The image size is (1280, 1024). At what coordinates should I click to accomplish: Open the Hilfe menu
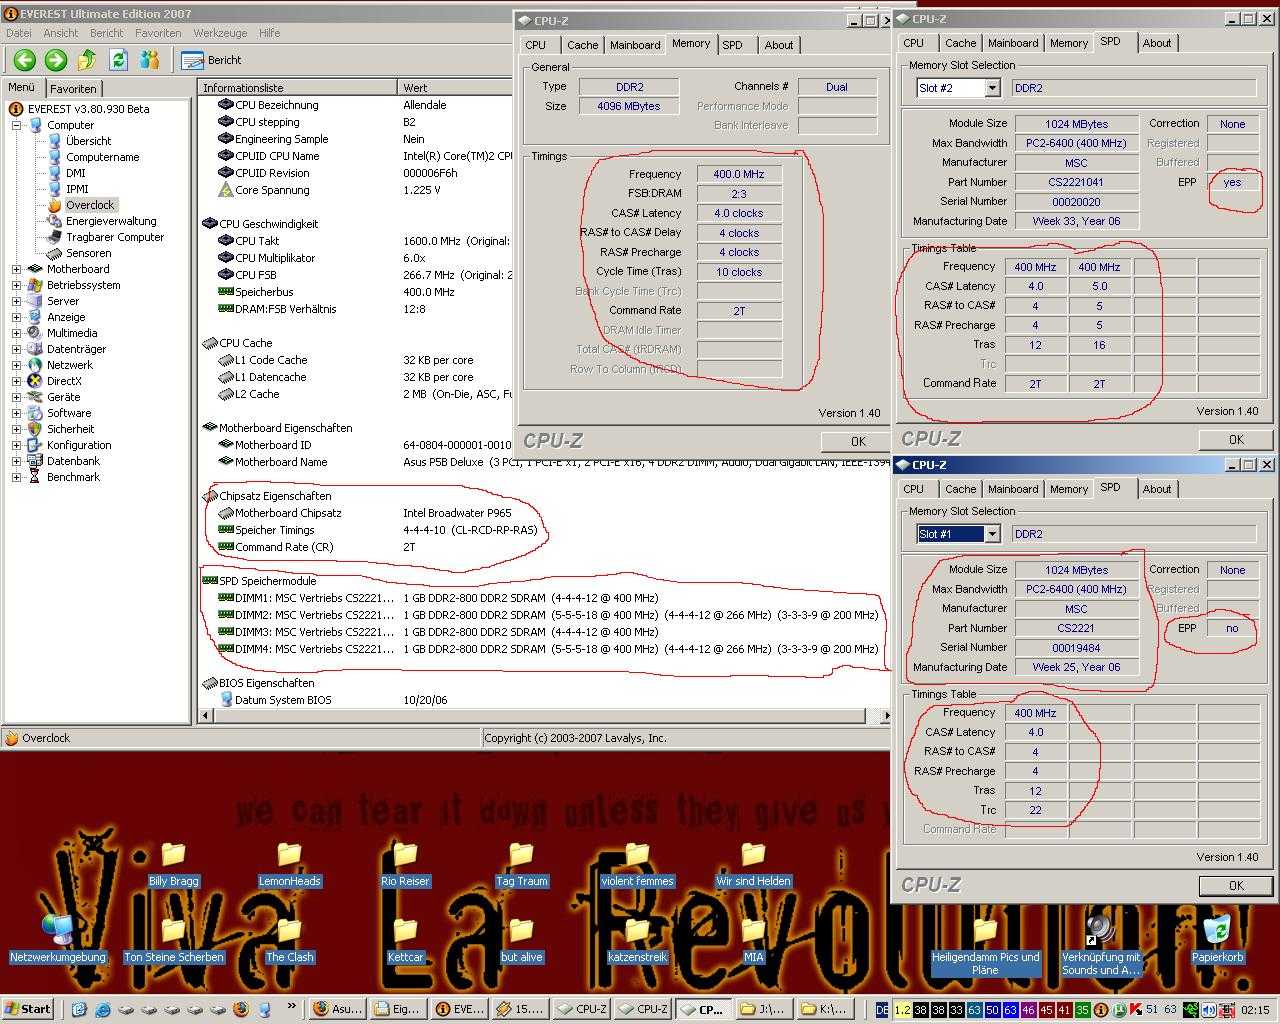(269, 33)
